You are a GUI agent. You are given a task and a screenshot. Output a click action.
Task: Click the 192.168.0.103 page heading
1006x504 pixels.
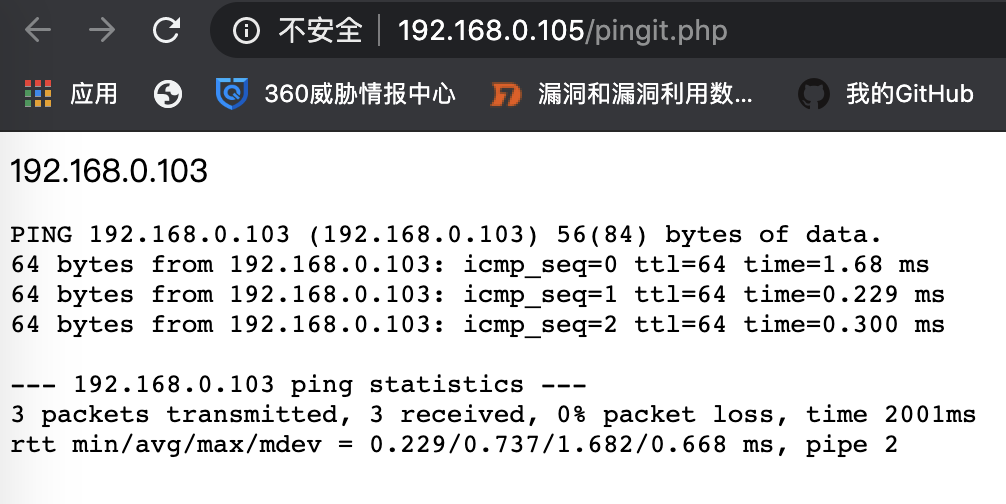(x=109, y=172)
